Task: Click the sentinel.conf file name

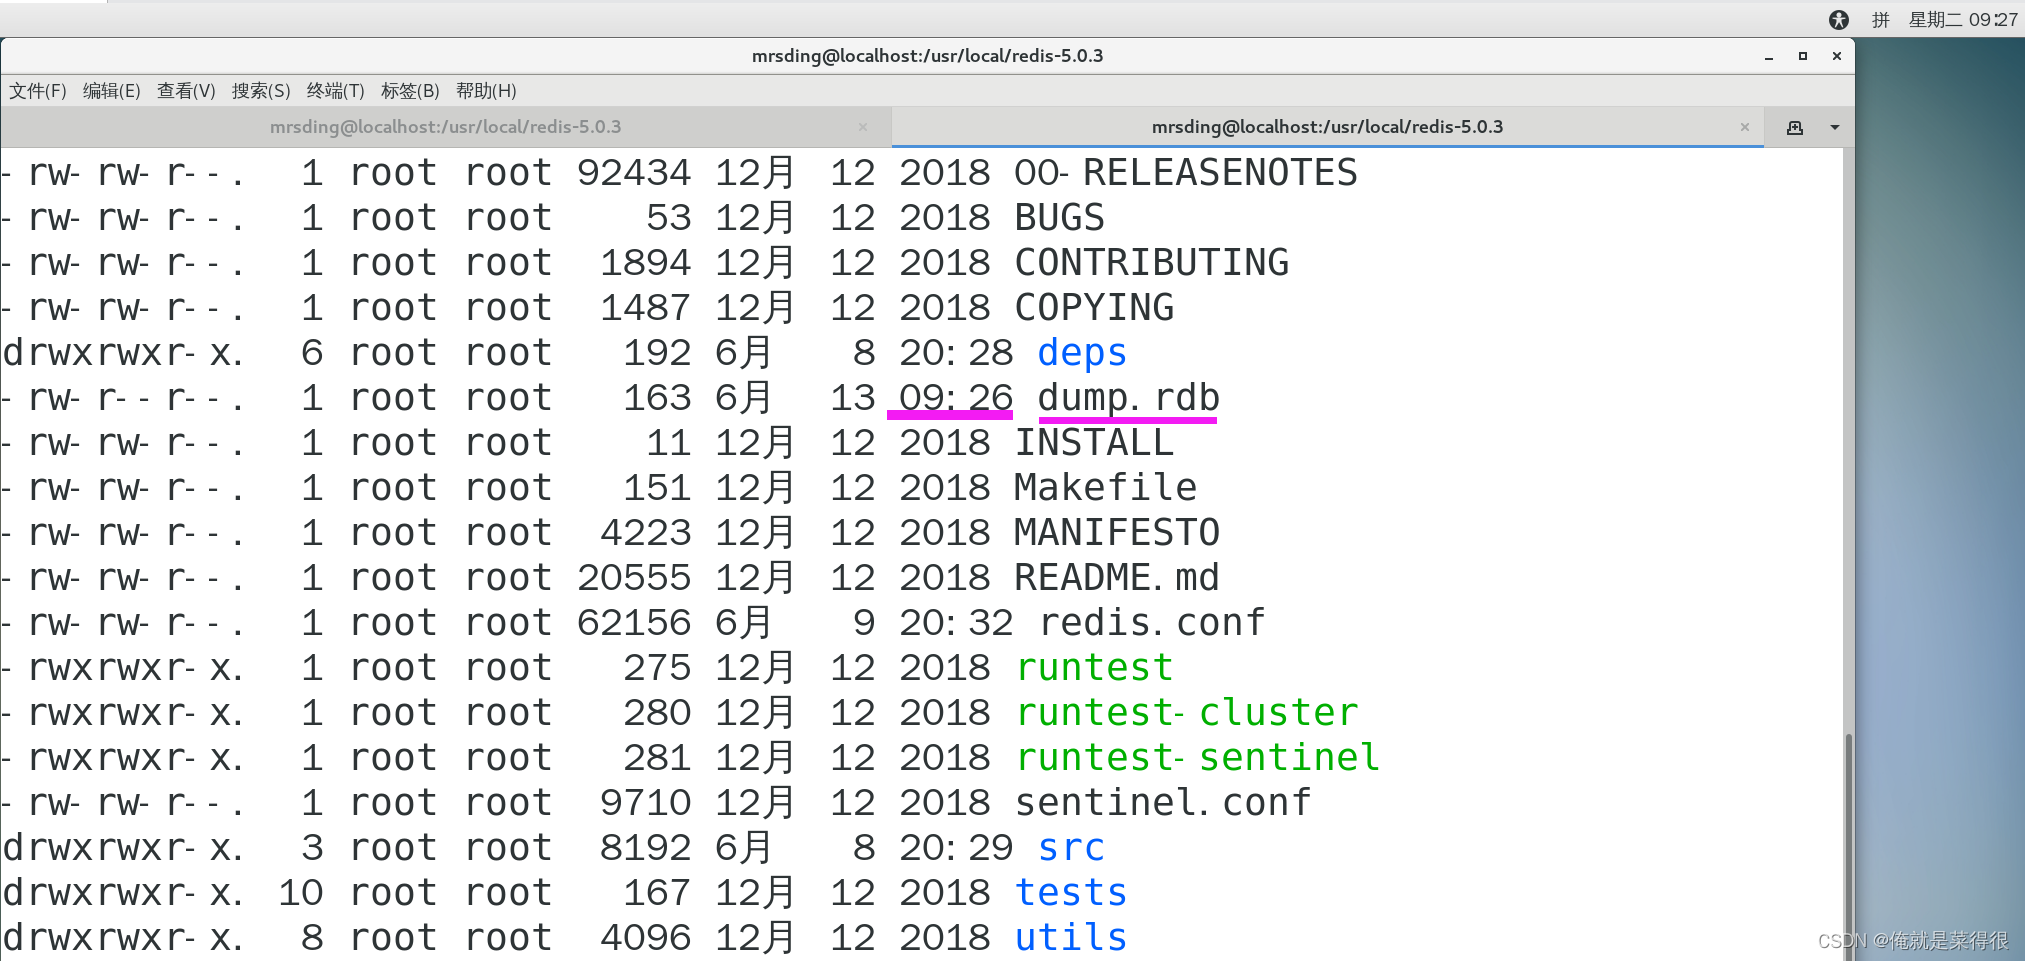Action: tap(1163, 803)
